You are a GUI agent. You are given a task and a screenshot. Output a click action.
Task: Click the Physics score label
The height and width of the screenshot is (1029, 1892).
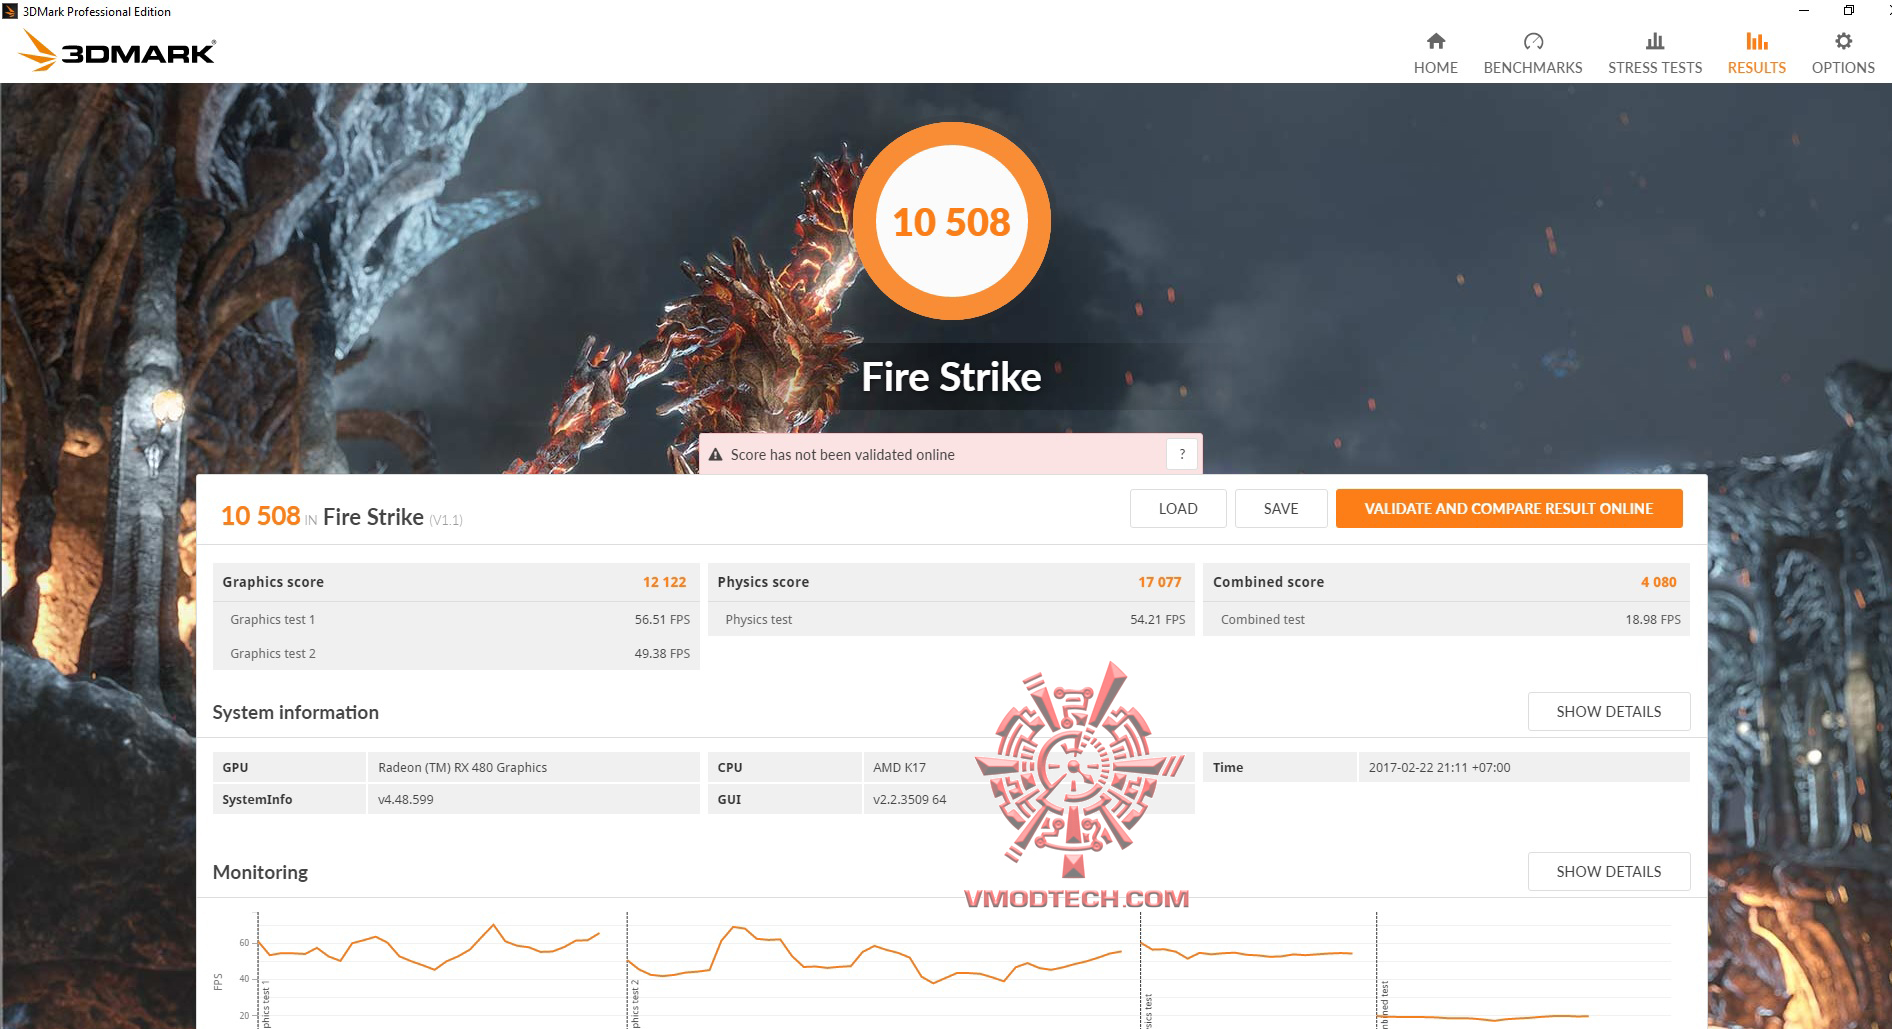click(x=763, y=582)
